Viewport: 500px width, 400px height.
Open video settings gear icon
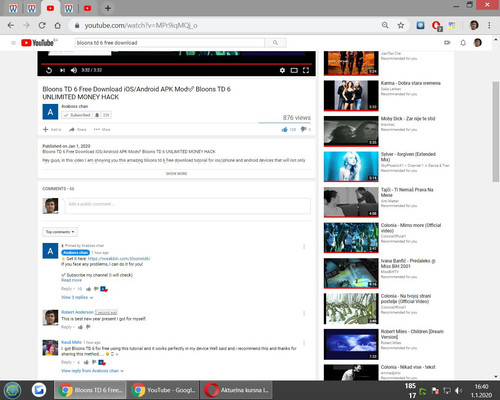pyautogui.click(x=282, y=70)
